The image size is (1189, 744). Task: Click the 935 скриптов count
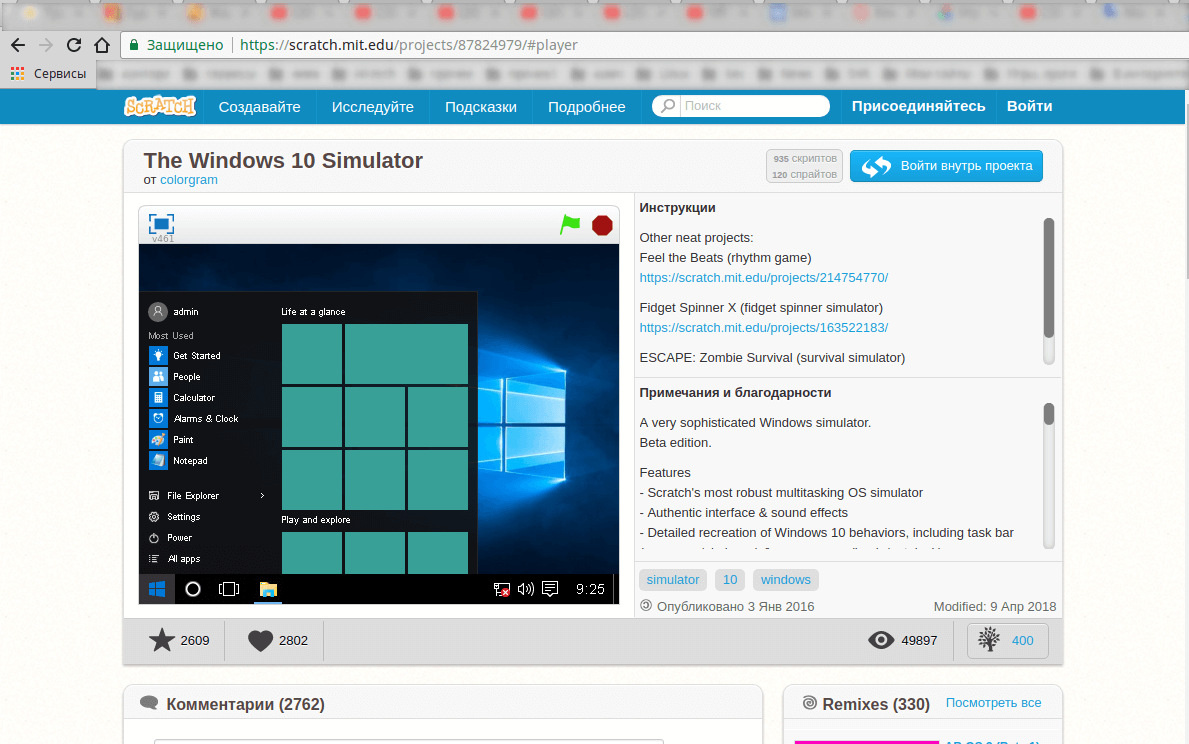pos(805,159)
